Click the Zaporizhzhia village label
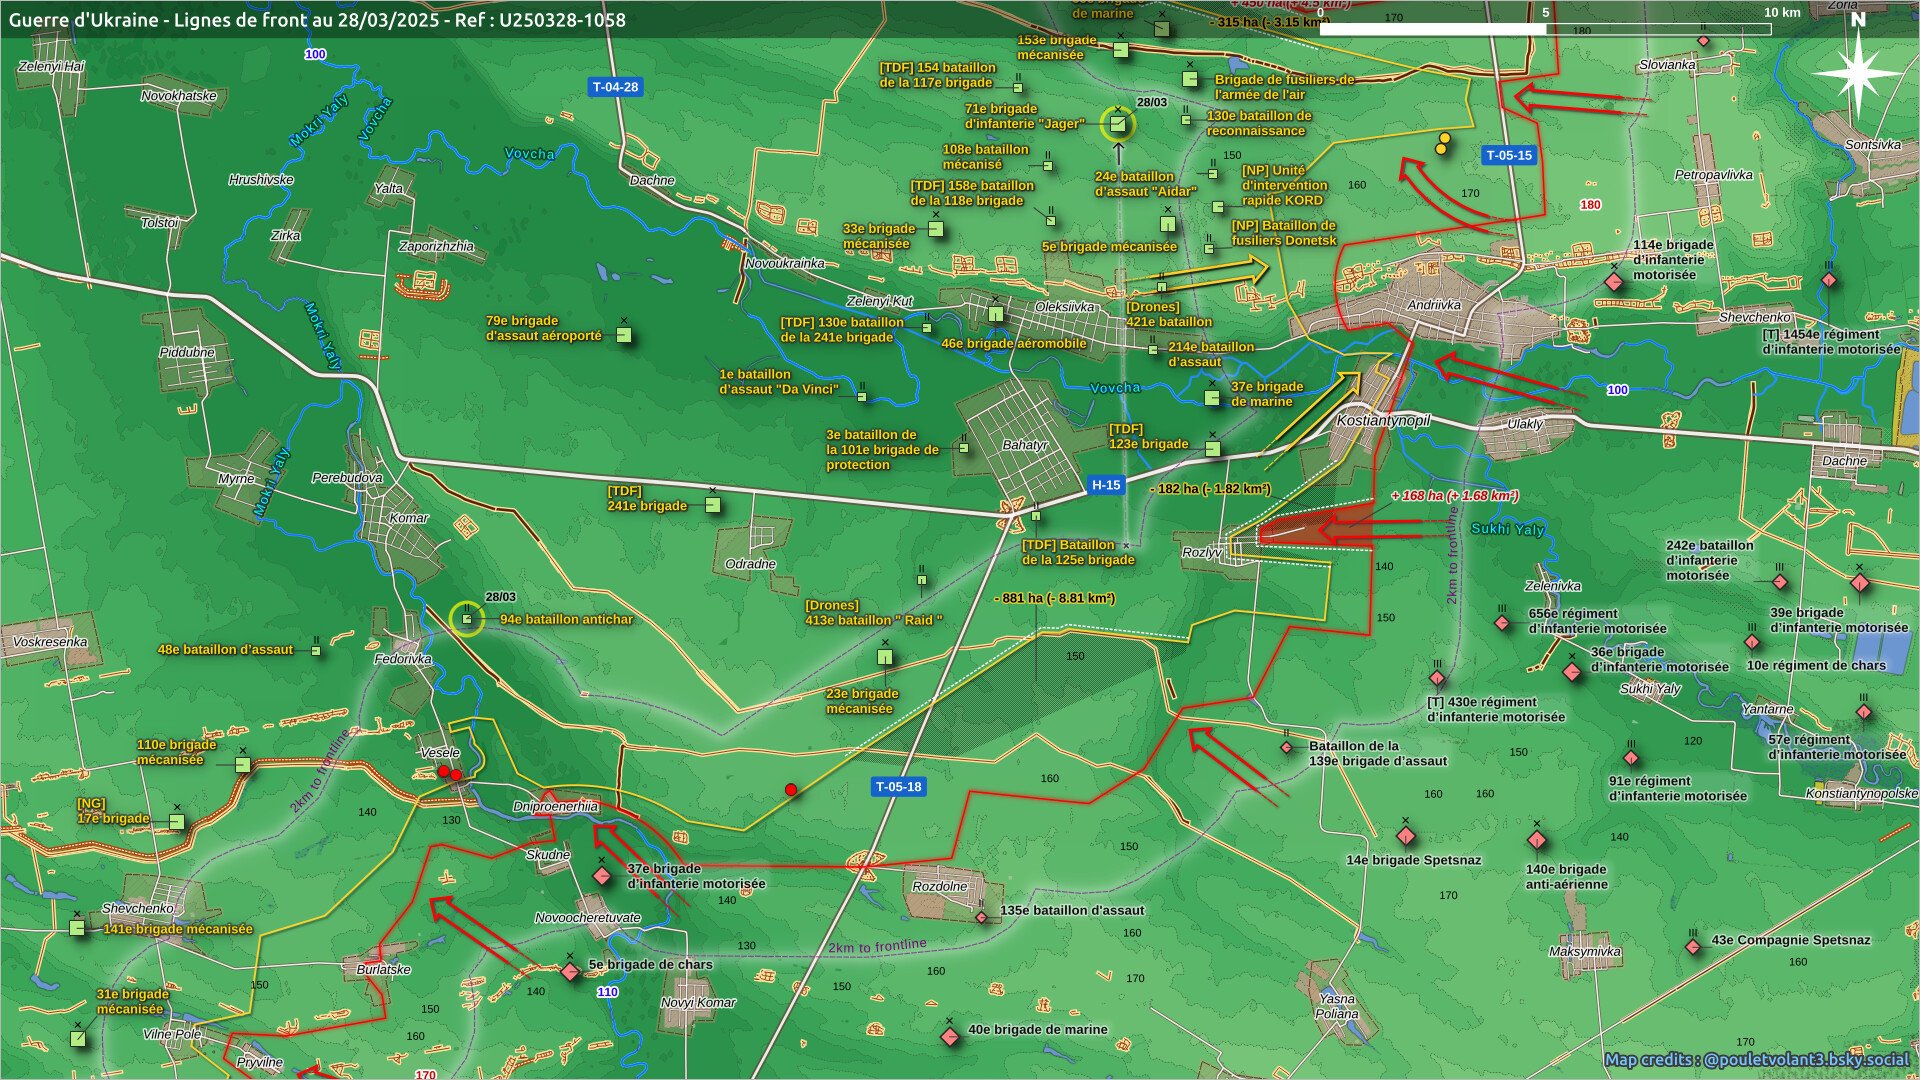The image size is (1920, 1080). click(436, 246)
